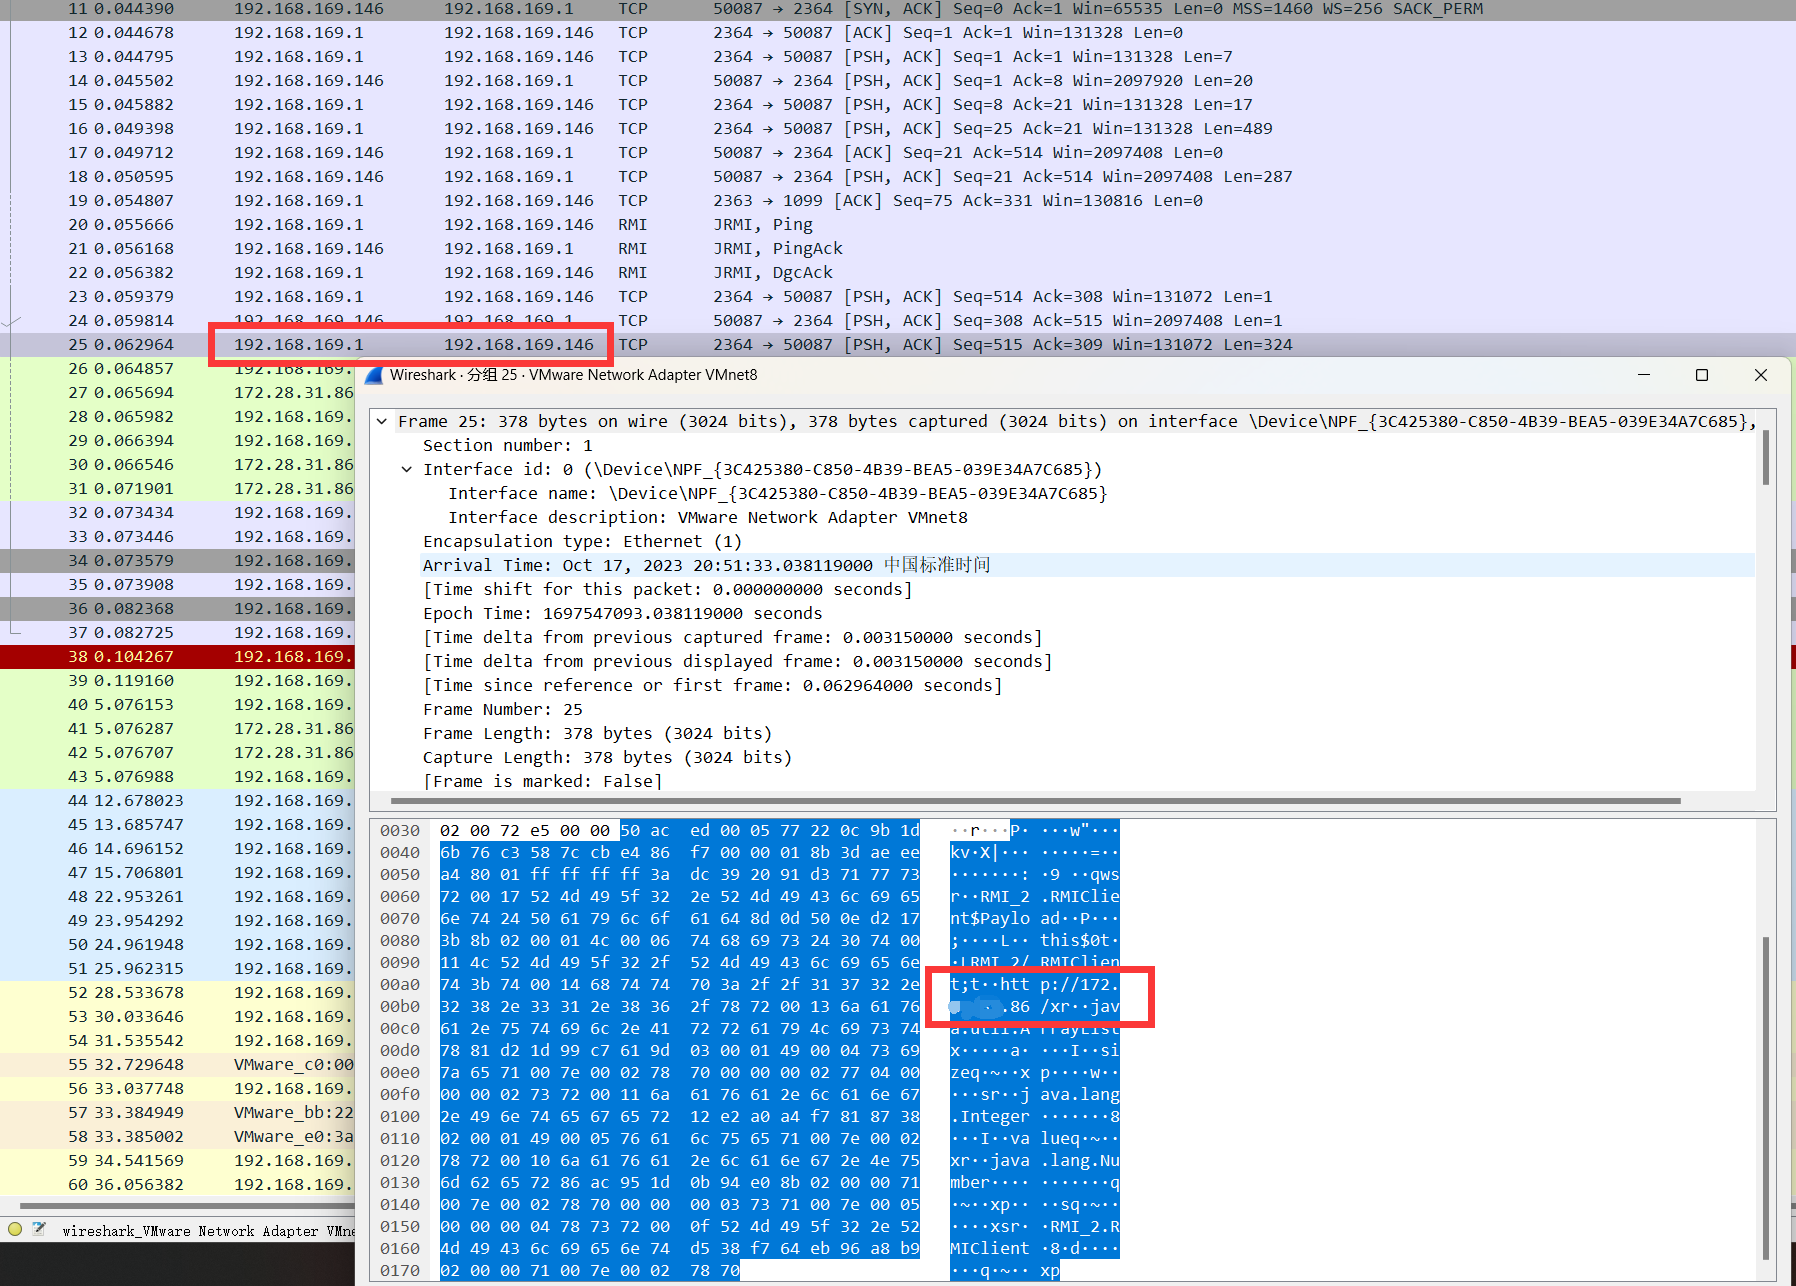
Task: Click ASCII text '.Integer' in hex dump
Action: tap(990, 1117)
